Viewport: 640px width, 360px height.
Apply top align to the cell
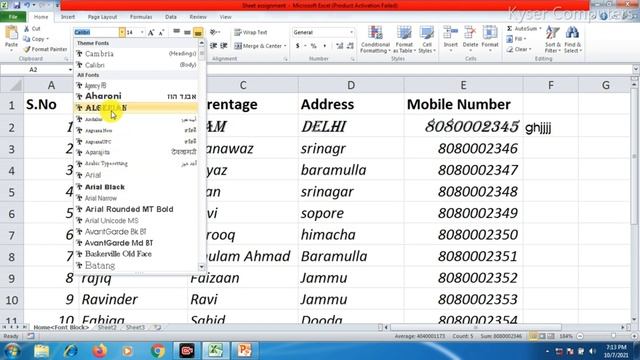point(176,32)
